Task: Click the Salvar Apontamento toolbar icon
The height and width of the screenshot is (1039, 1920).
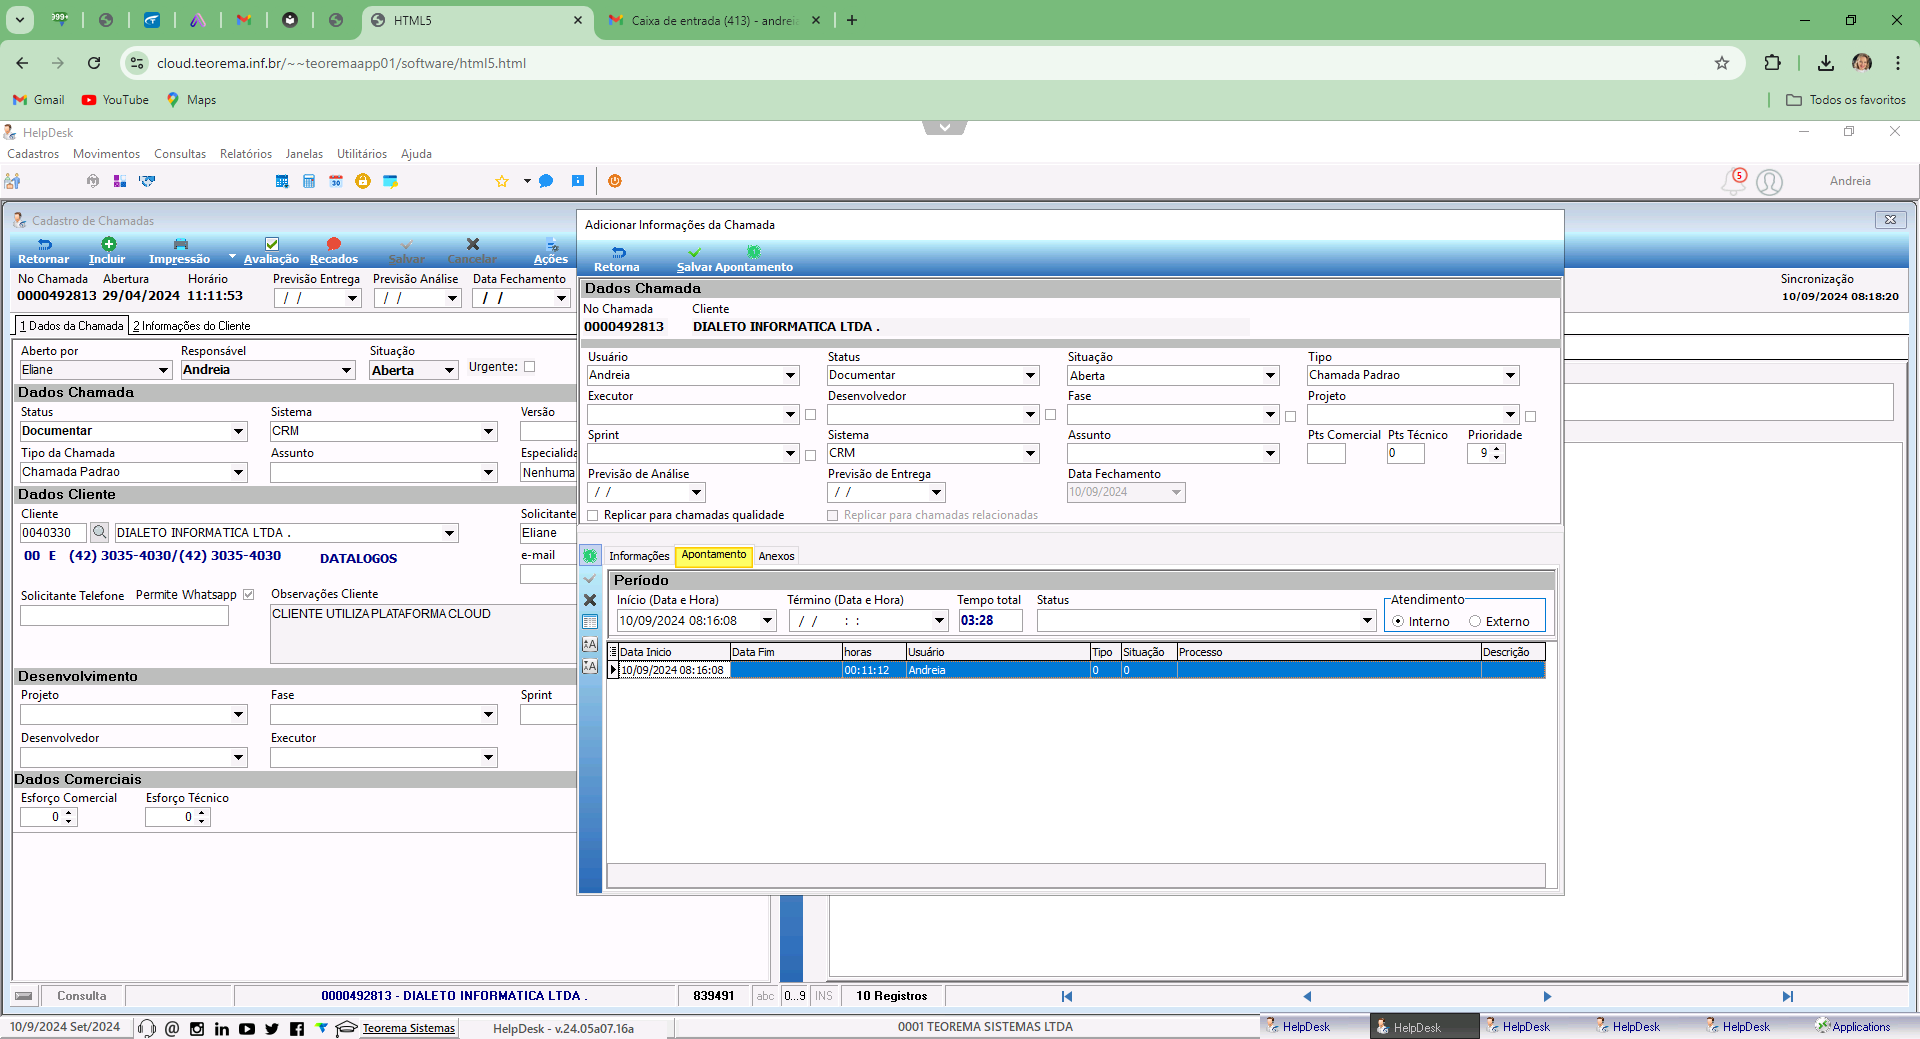Action: [x=695, y=252]
